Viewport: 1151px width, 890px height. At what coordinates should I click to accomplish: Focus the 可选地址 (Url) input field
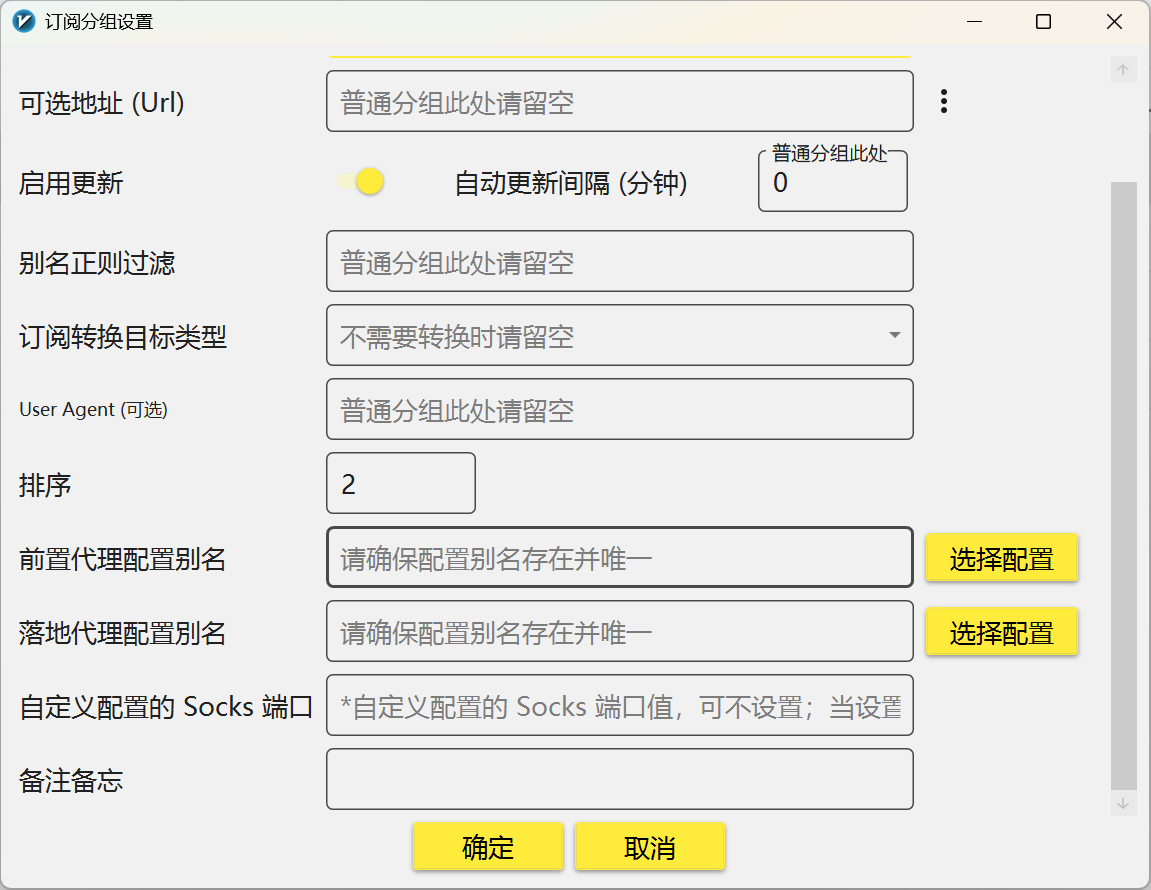pyautogui.click(x=620, y=101)
